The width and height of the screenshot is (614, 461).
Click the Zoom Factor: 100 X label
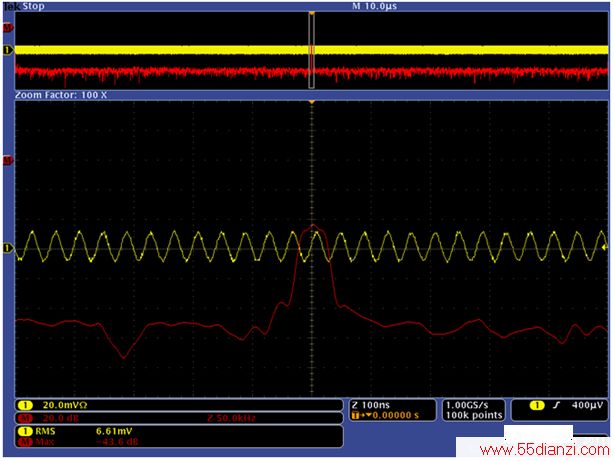point(61,95)
